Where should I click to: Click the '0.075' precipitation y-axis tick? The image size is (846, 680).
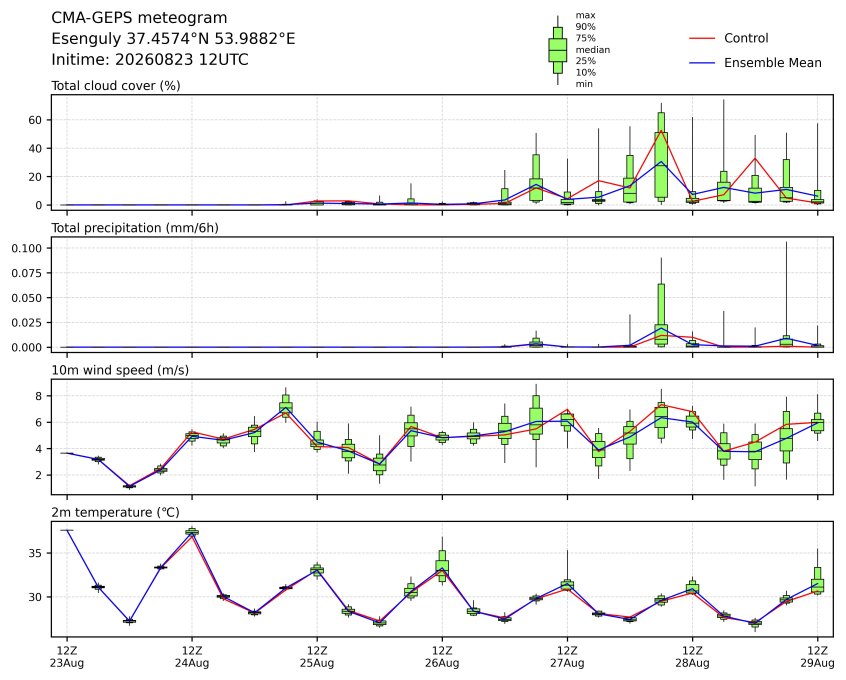(27, 273)
